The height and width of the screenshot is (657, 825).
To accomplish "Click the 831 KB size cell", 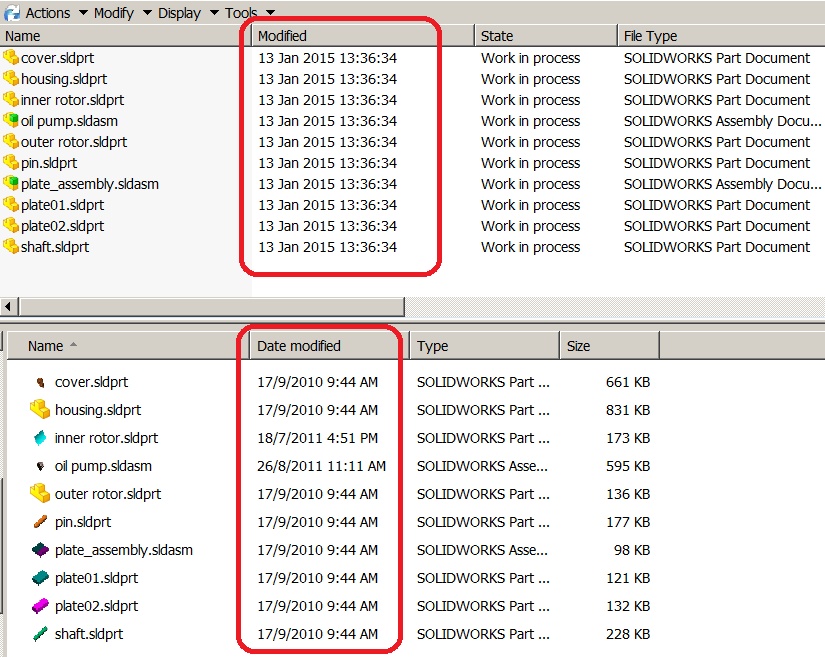I will (x=628, y=410).
